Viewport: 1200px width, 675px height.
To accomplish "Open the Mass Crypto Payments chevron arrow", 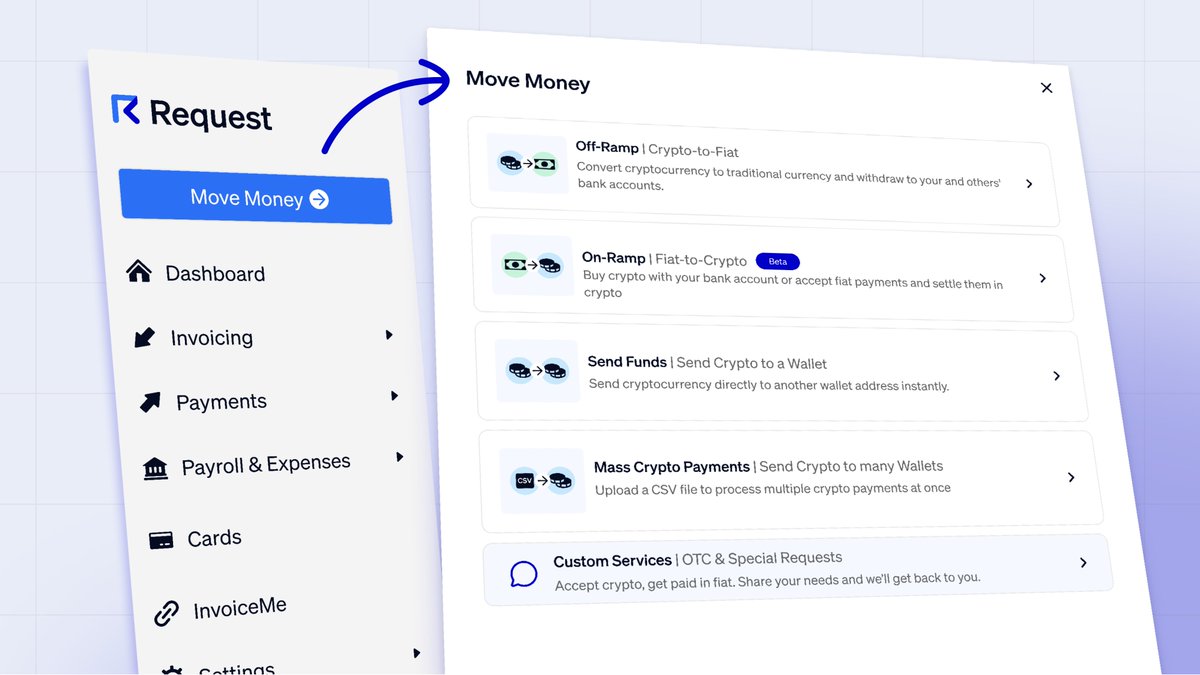I will pos(1071,478).
